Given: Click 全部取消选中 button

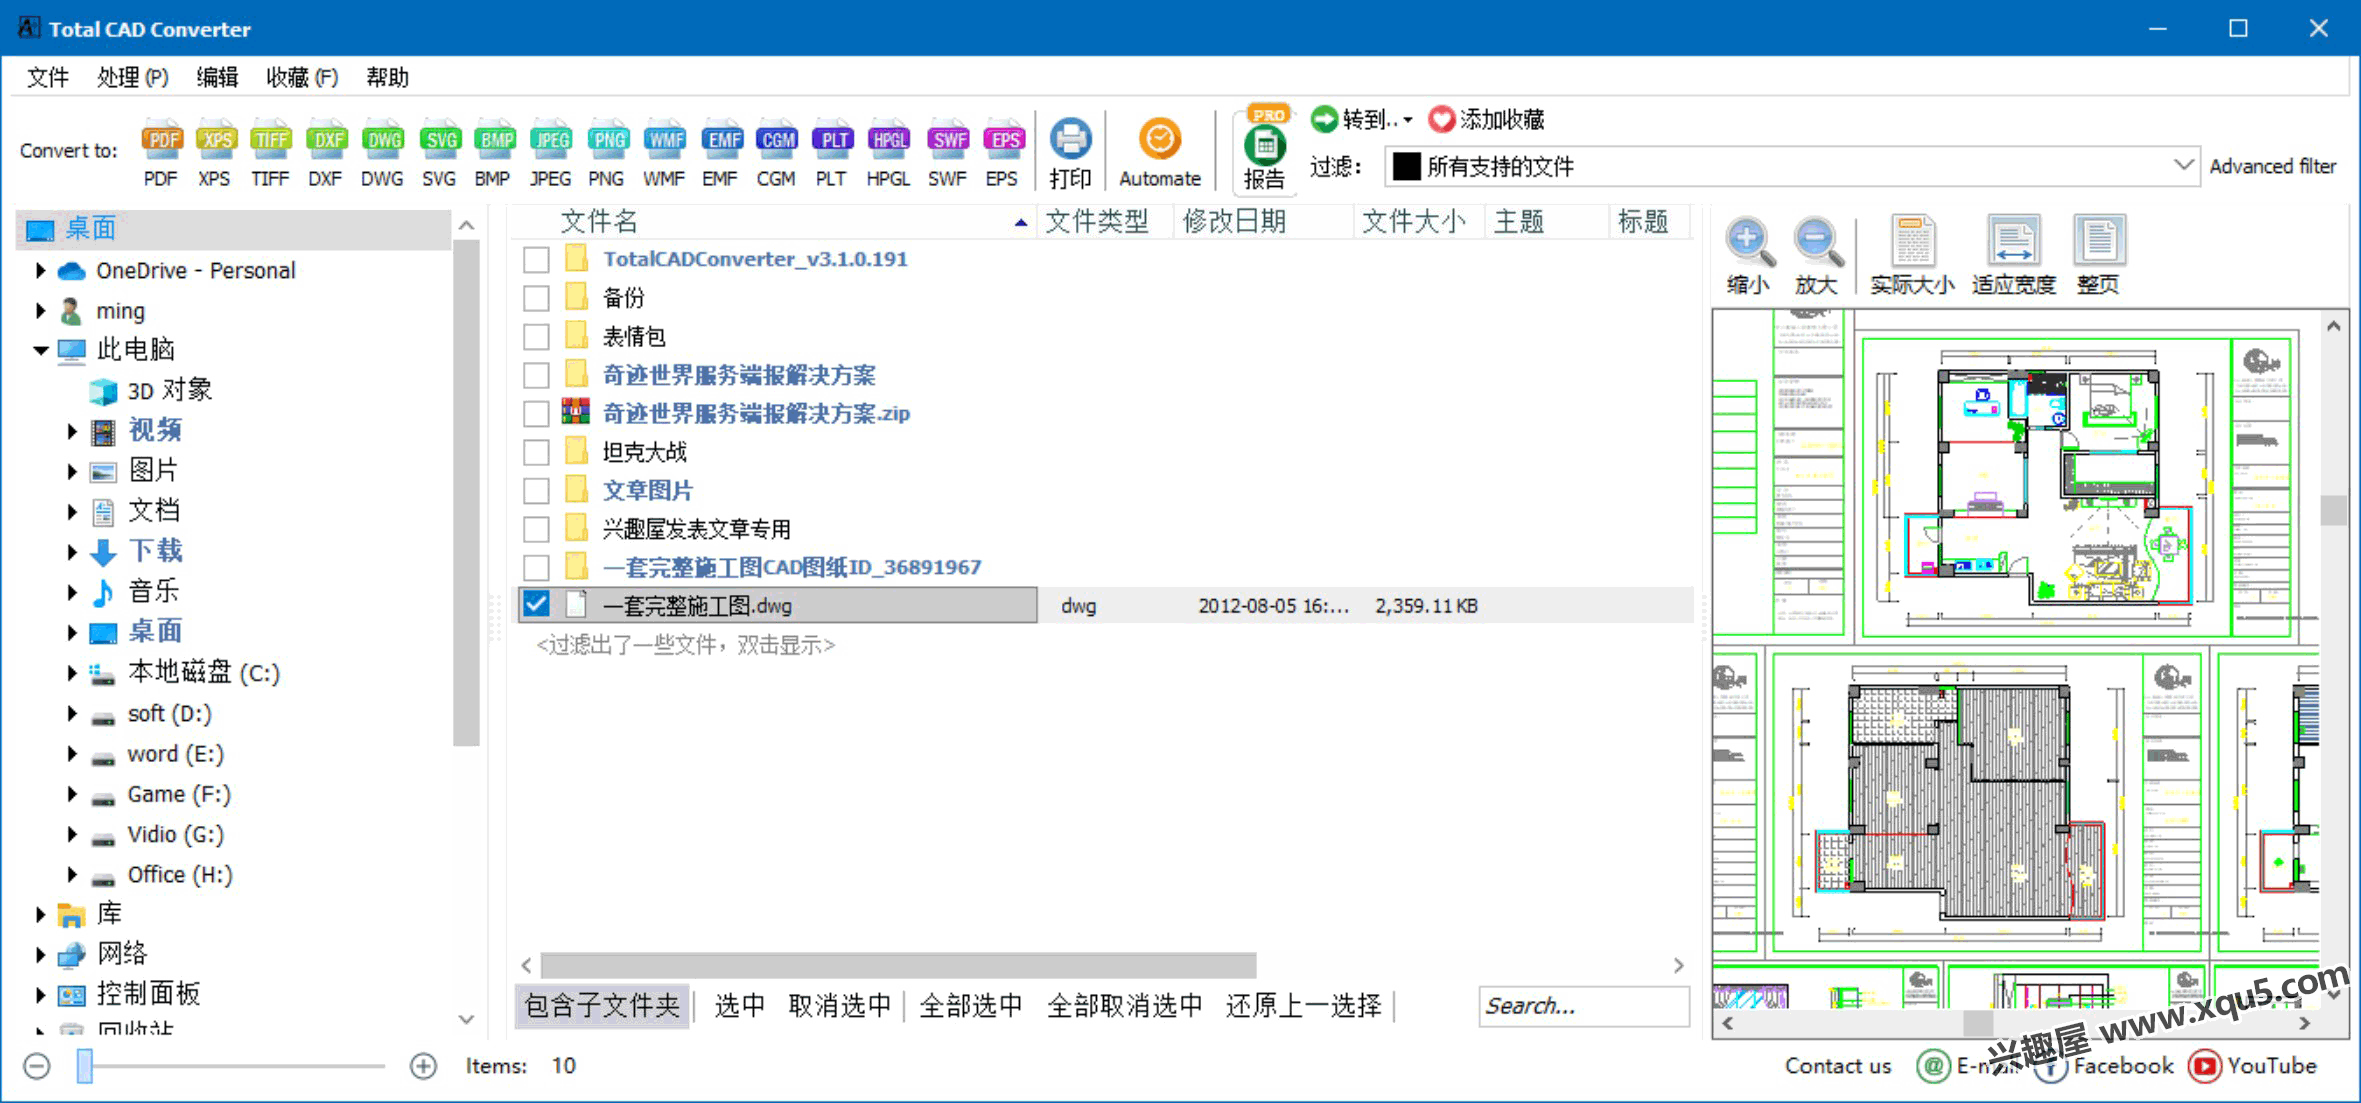Looking at the screenshot, I should point(1124,1006).
